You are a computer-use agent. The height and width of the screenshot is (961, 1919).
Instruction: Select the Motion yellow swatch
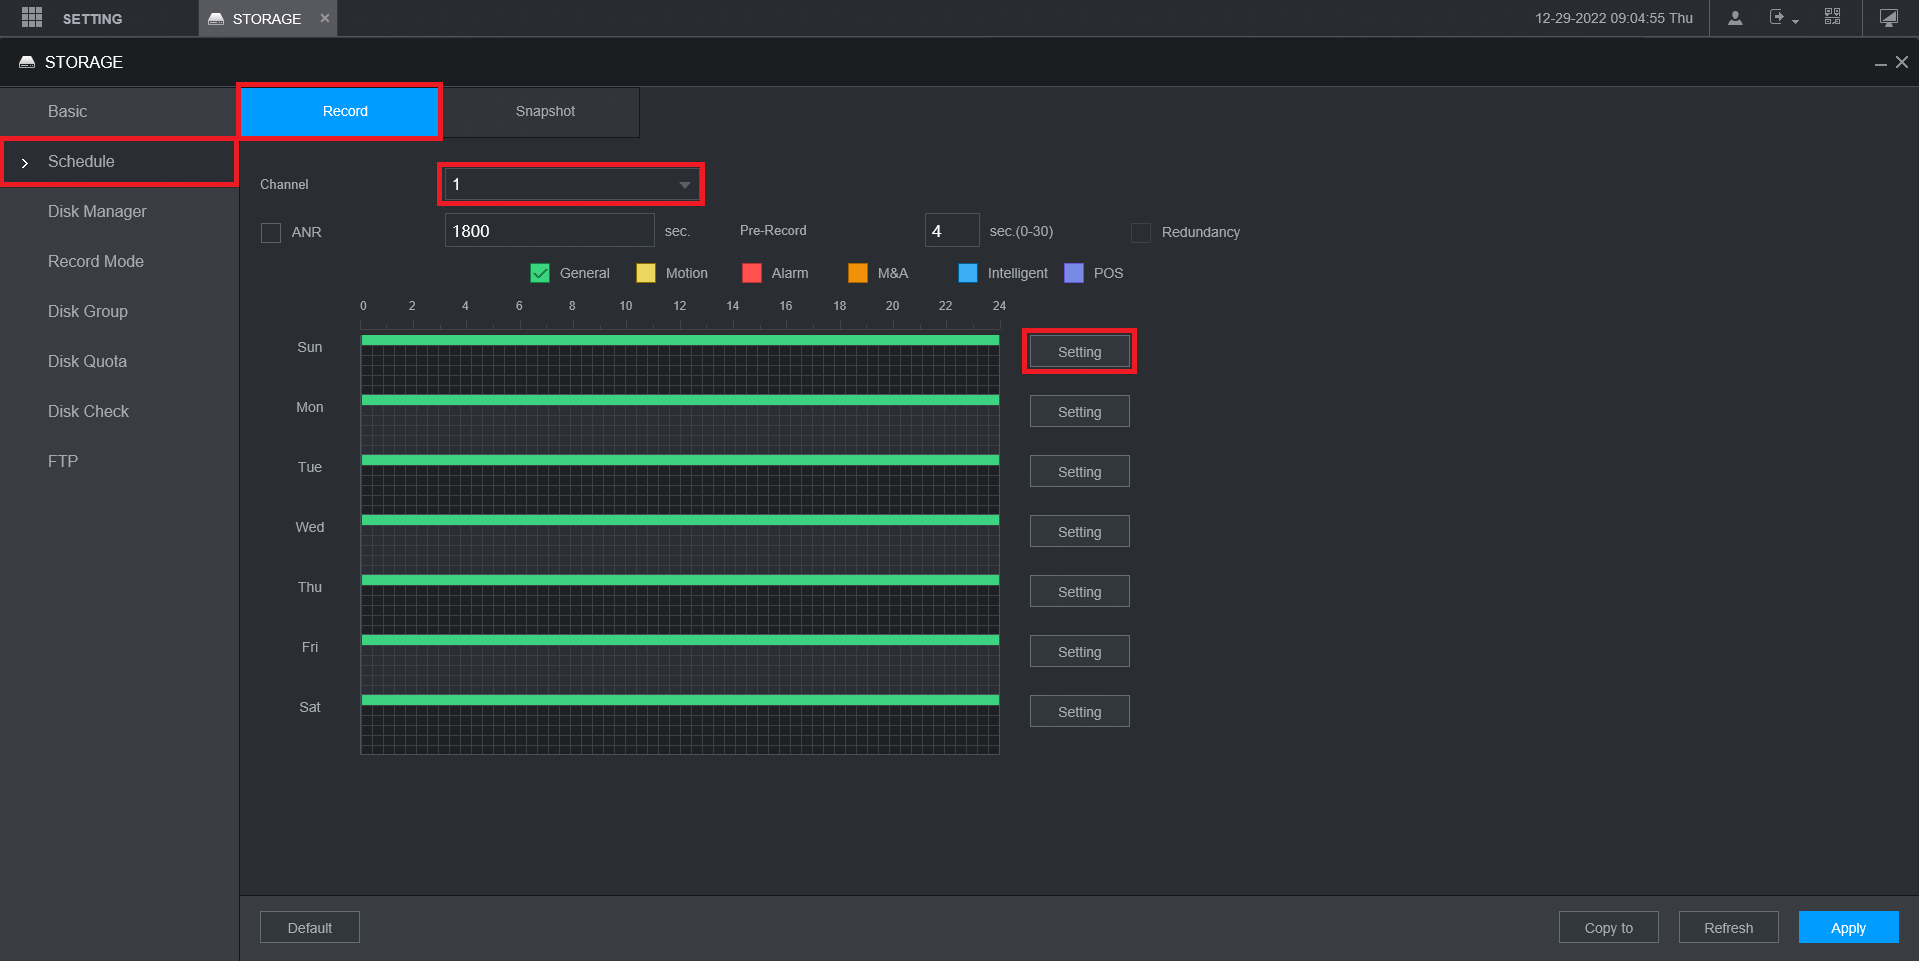tap(646, 273)
